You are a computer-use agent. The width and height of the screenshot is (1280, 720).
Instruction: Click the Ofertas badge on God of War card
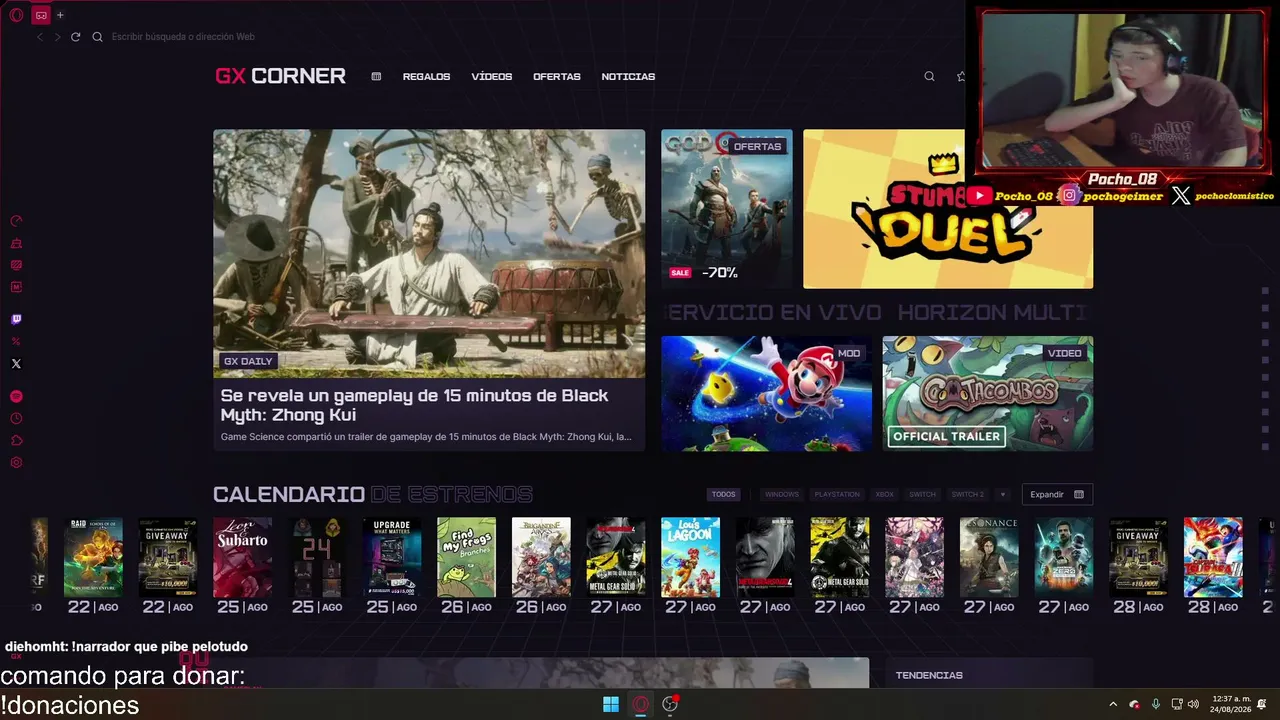[757, 146]
